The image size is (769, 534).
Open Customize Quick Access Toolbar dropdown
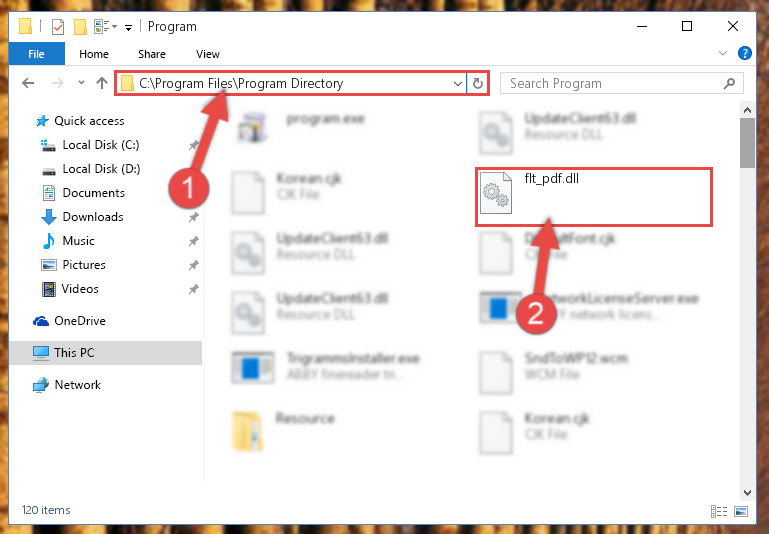(x=128, y=28)
